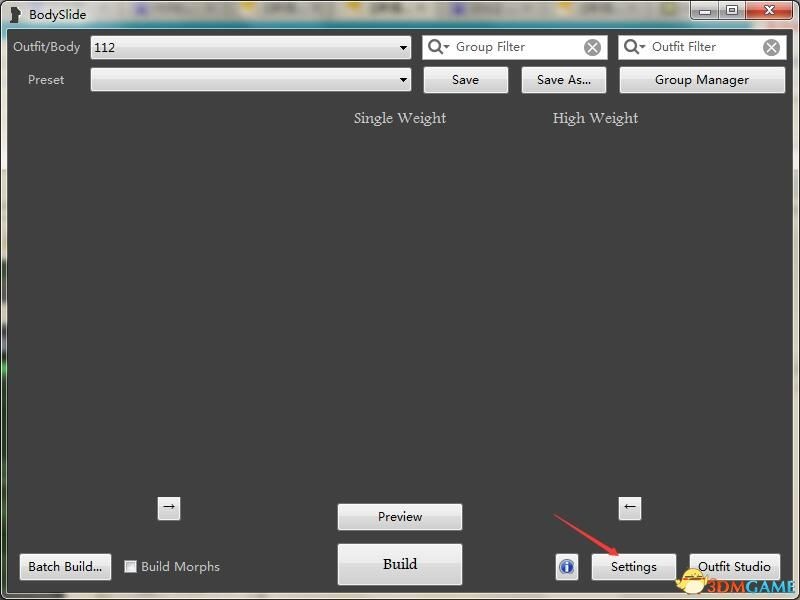Open the Outfit/Body dropdown showing 112
Screen dimensions: 800x600
[250, 47]
